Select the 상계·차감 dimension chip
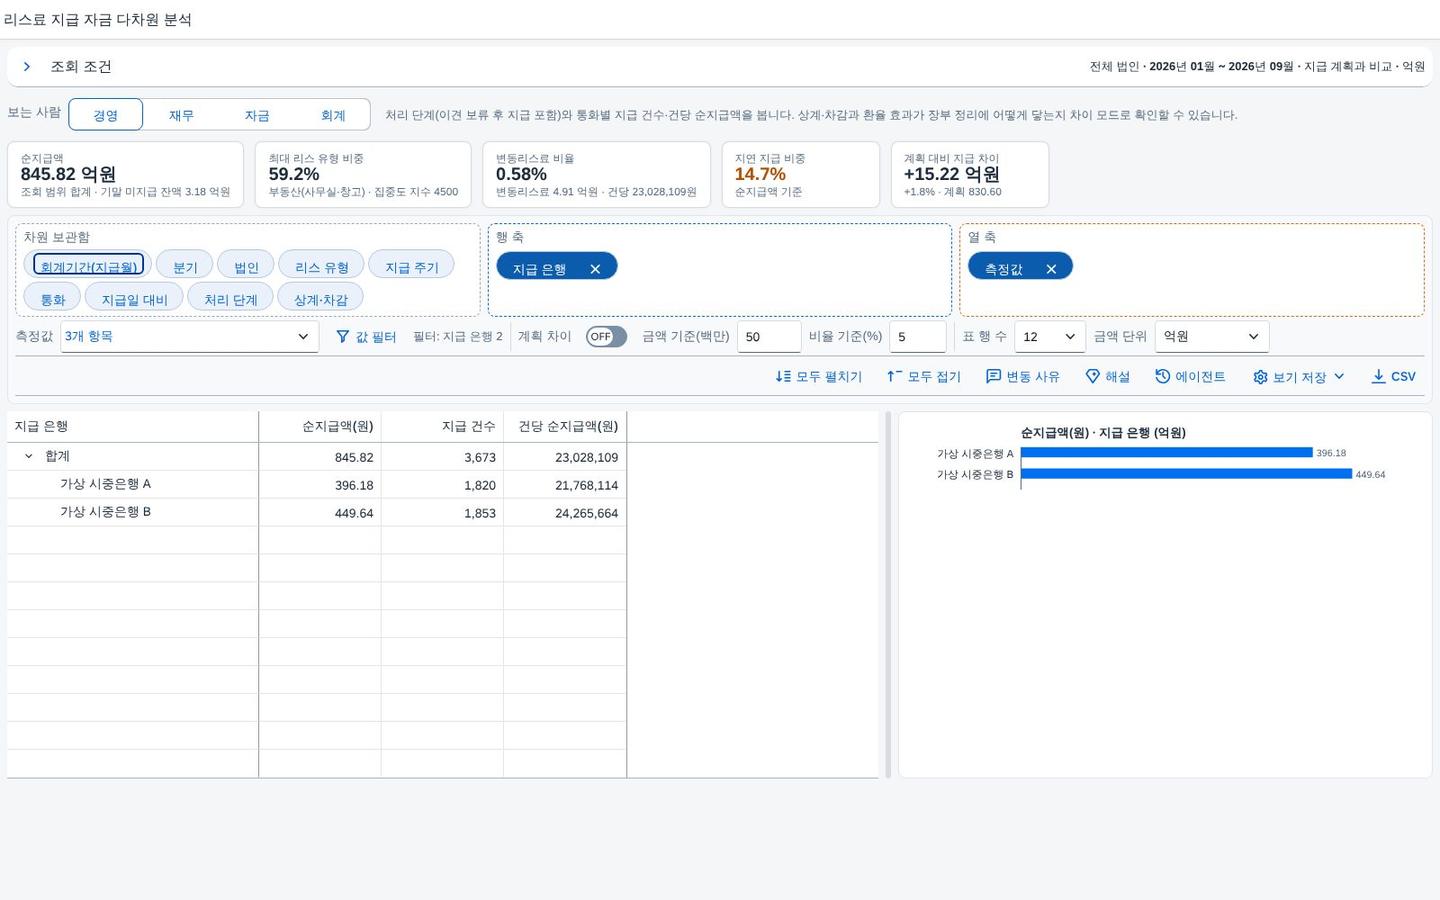The image size is (1440, 900). tap(320, 298)
